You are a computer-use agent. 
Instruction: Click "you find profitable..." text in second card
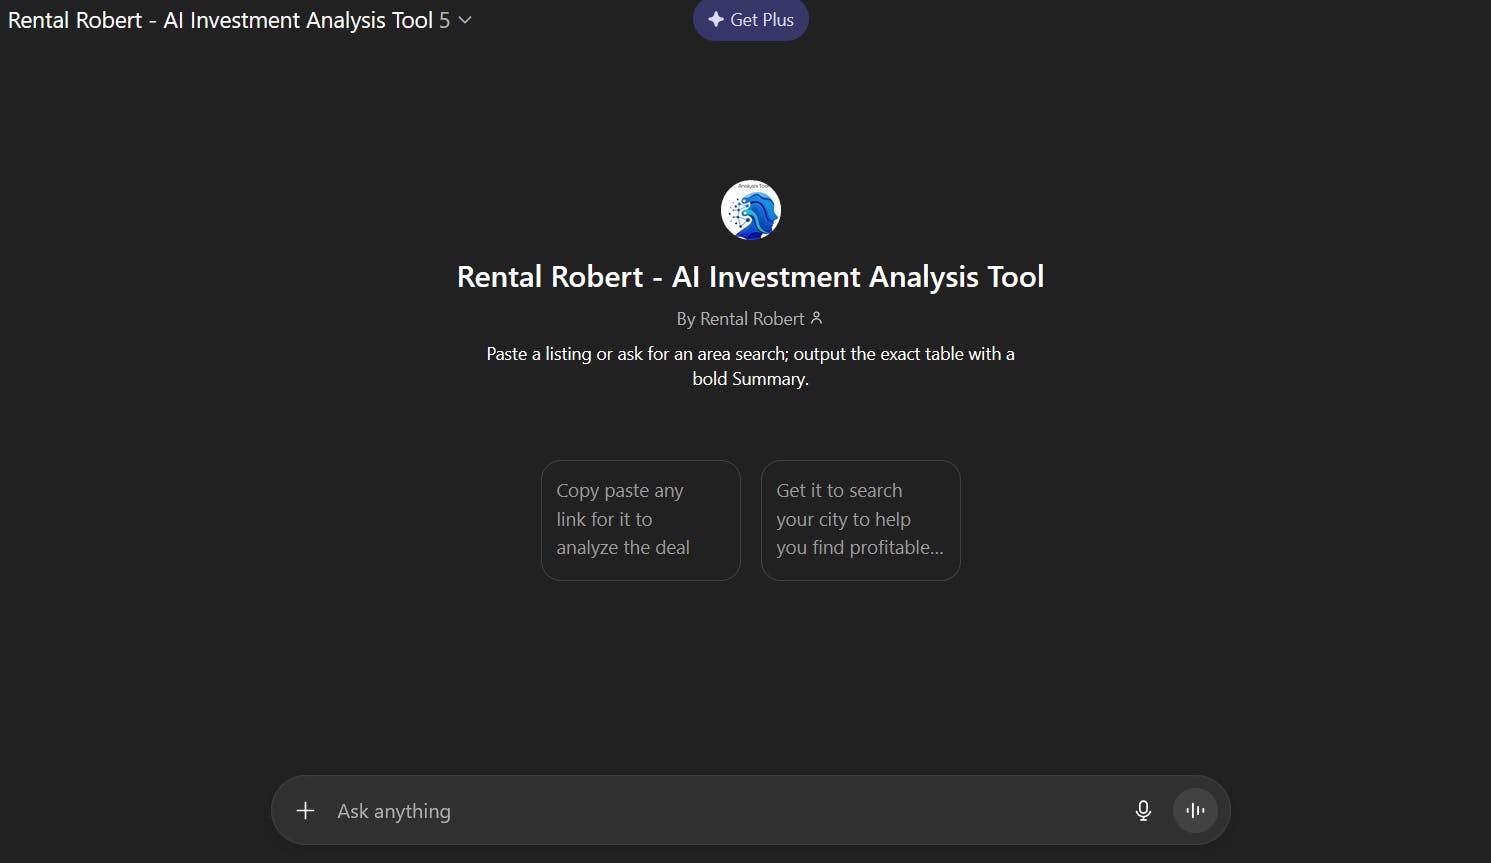tap(859, 548)
